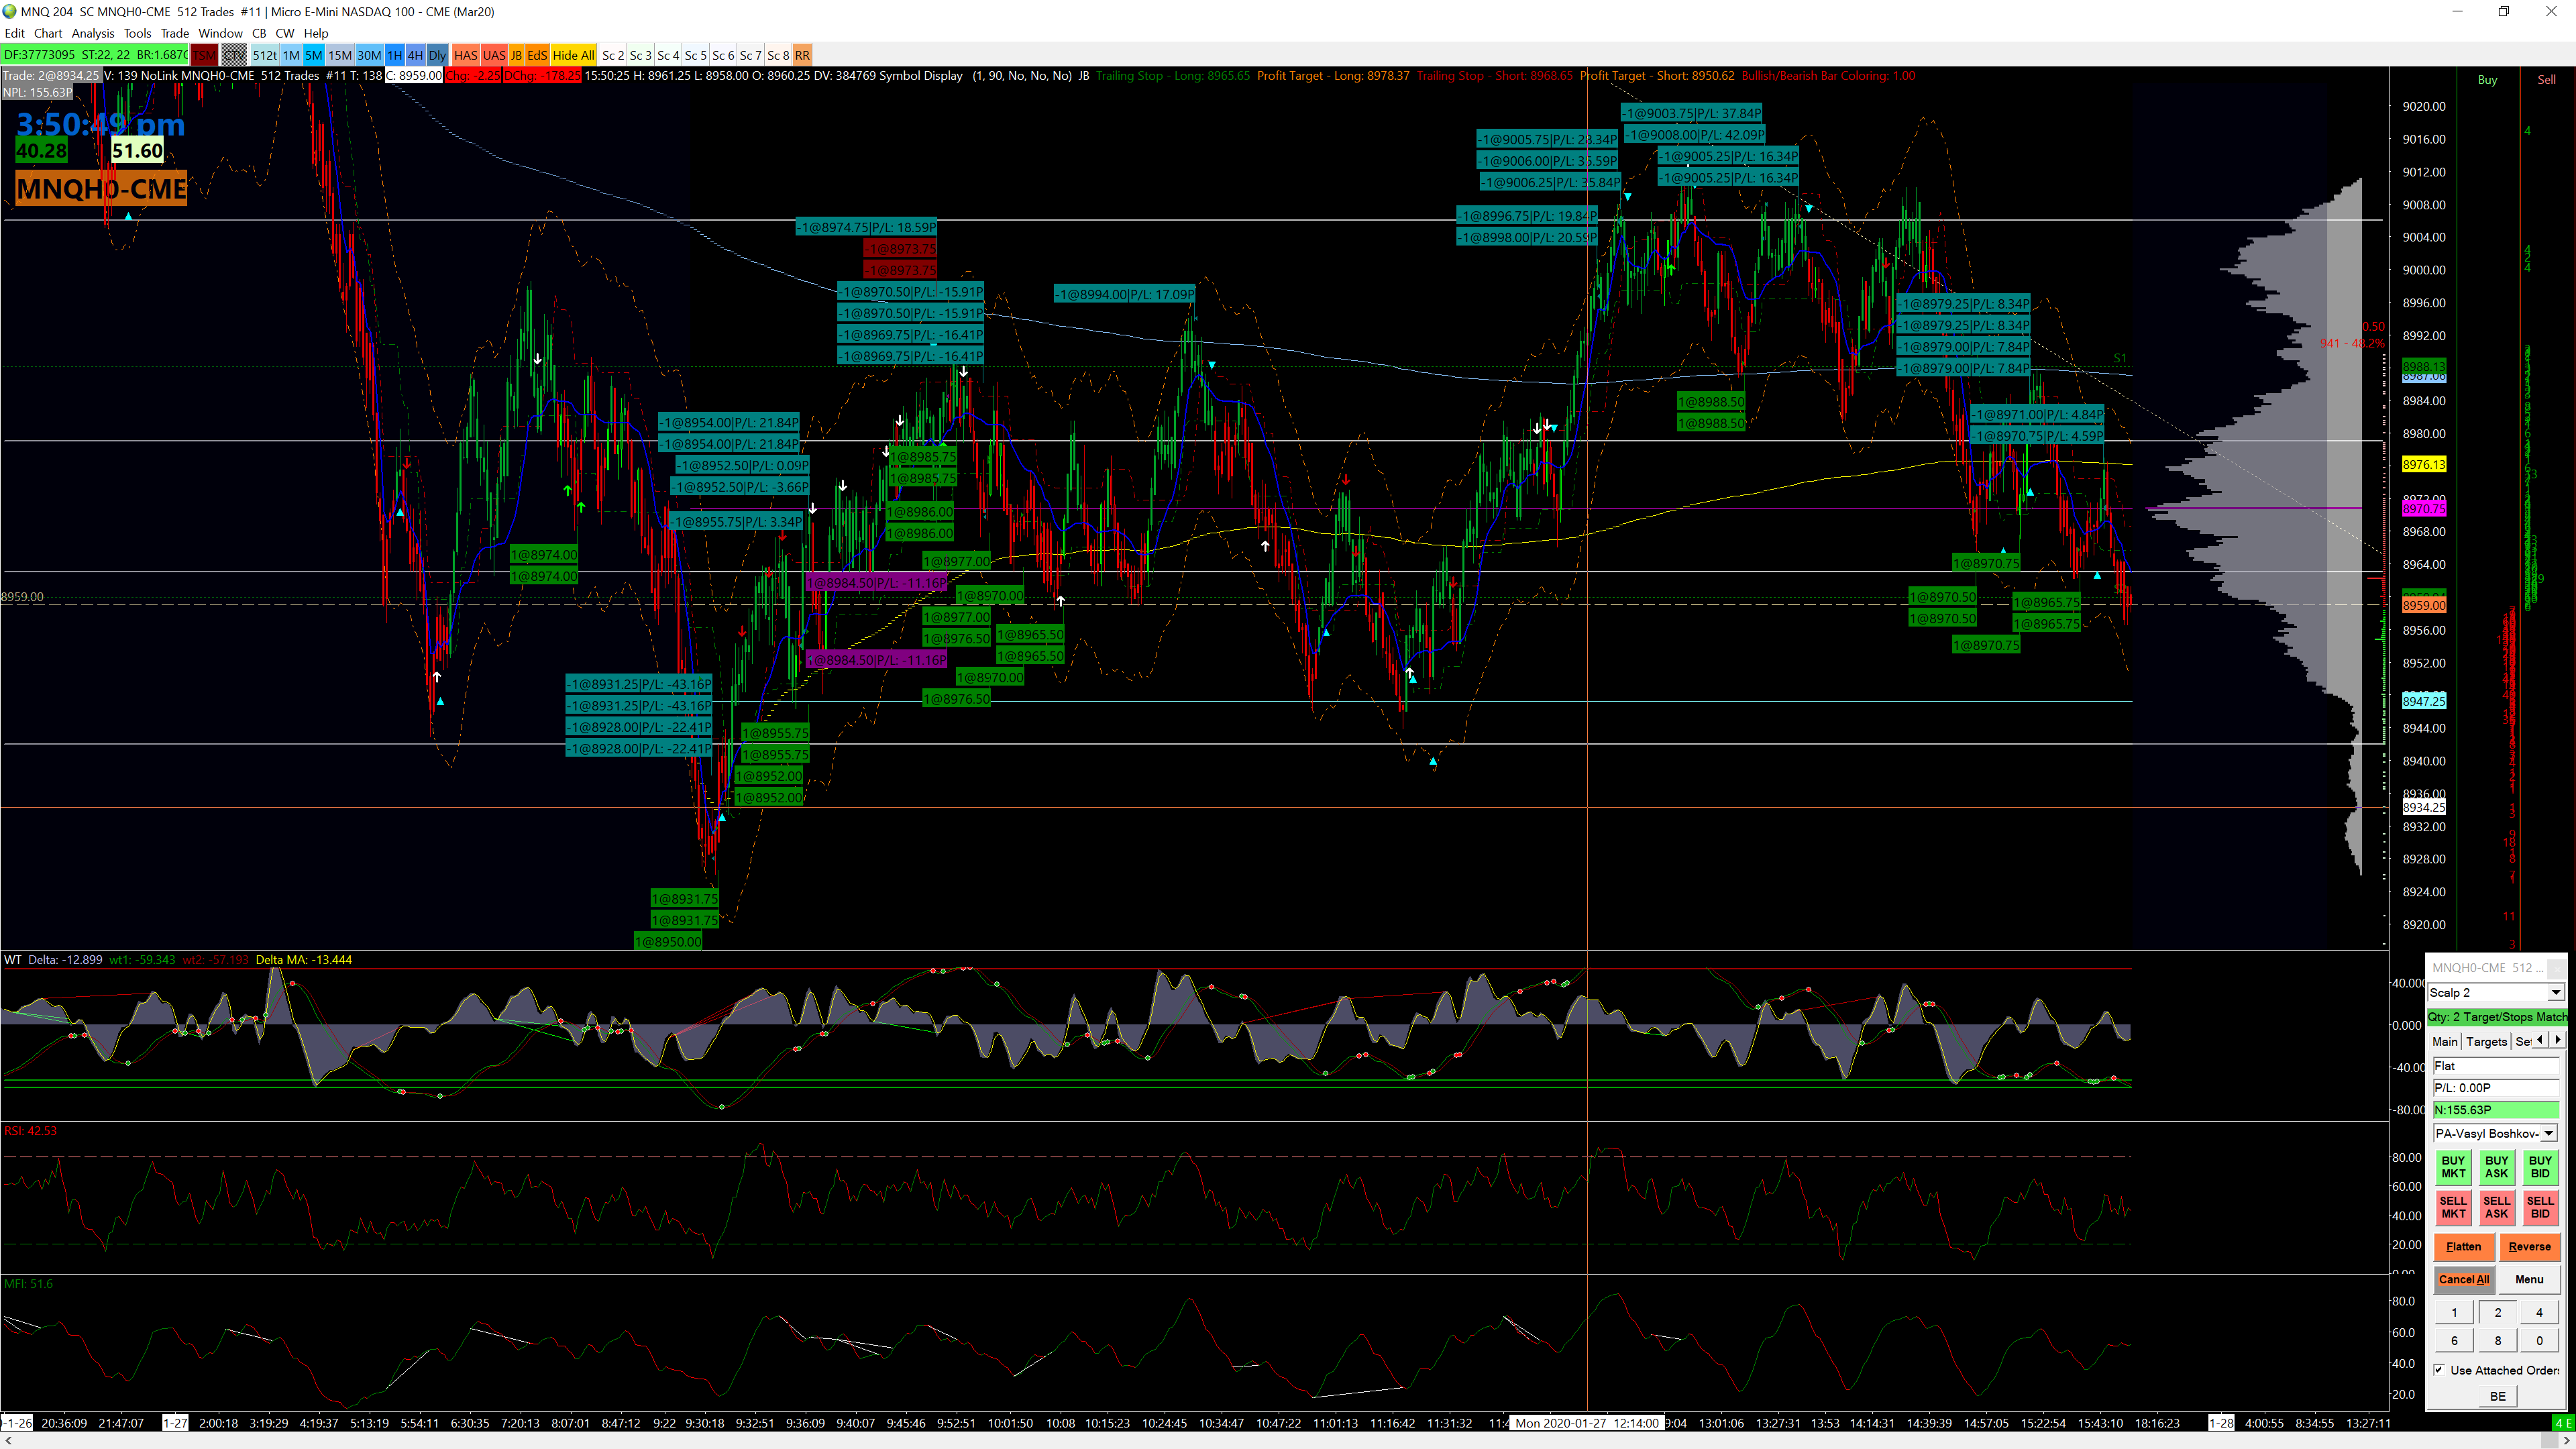This screenshot has width=2576, height=1449.
Task: Open the trade window Menu button
Action: pos(2529,1279)
